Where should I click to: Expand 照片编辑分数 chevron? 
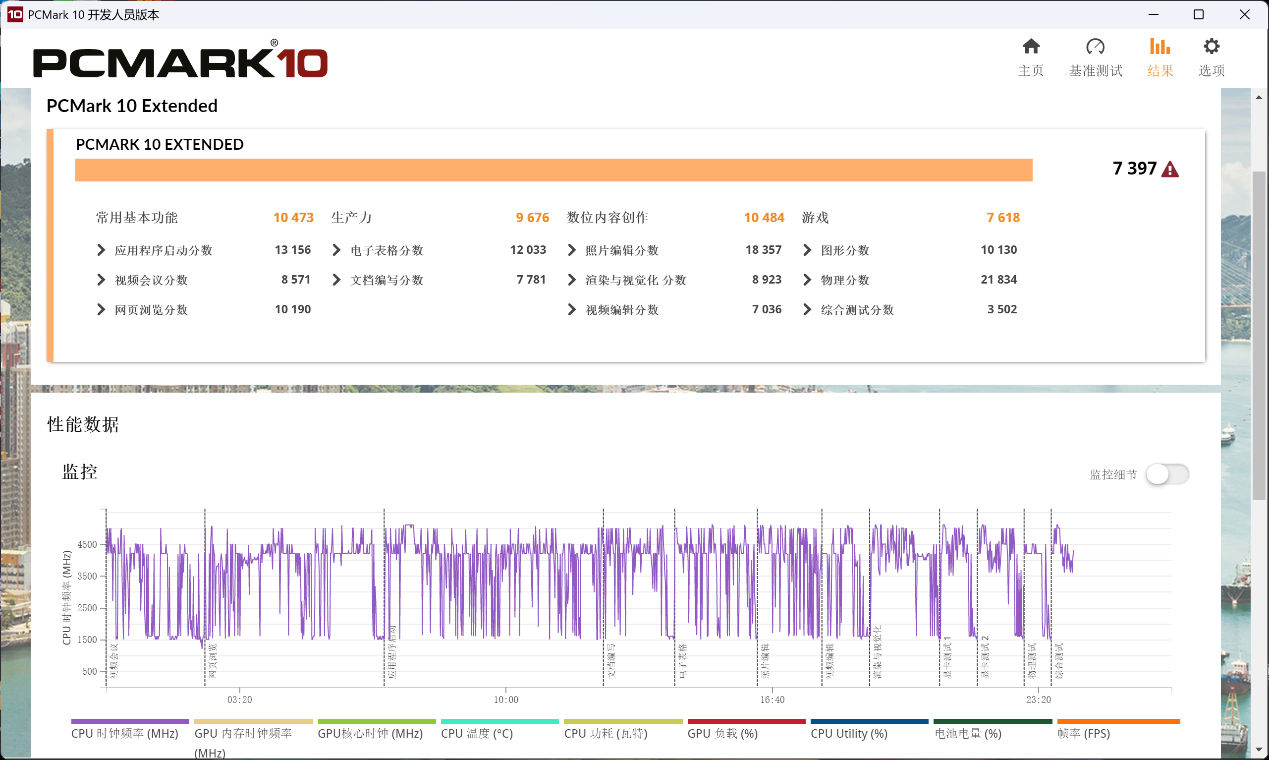[x=572, y=250]
